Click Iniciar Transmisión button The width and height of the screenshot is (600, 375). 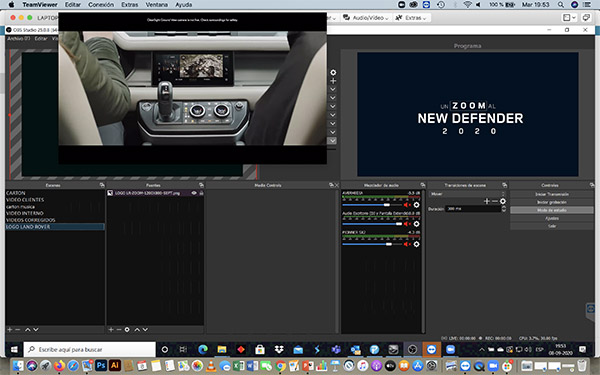(552, 194)
